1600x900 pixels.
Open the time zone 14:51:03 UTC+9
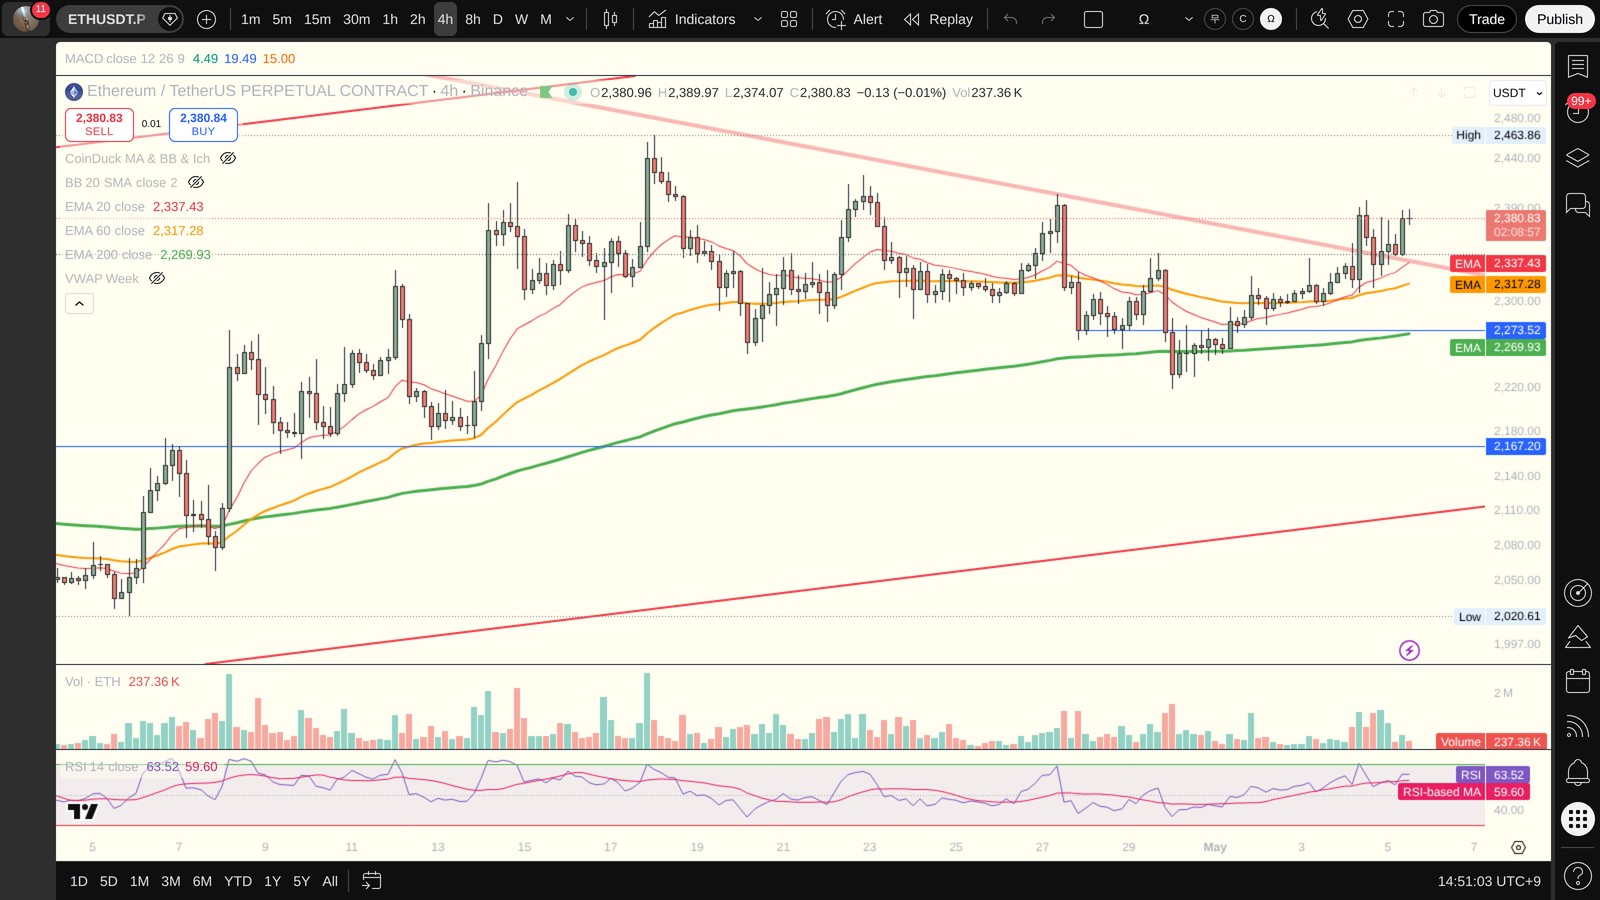[x=1489, y=881]
